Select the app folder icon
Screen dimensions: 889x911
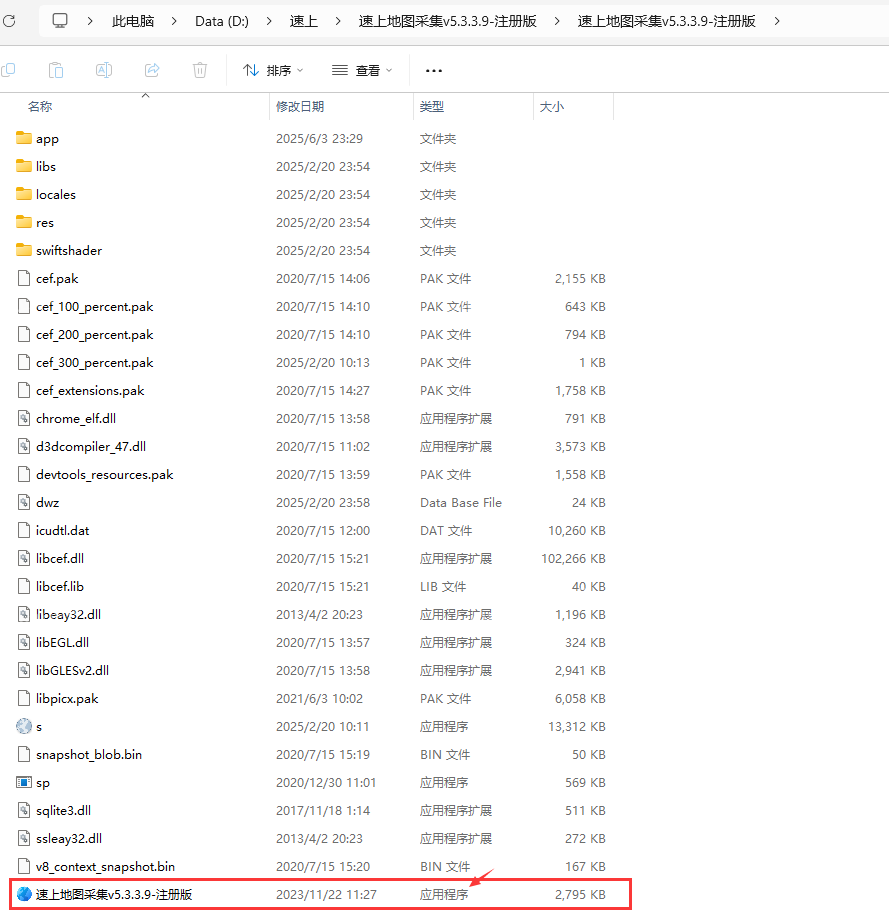24,138
